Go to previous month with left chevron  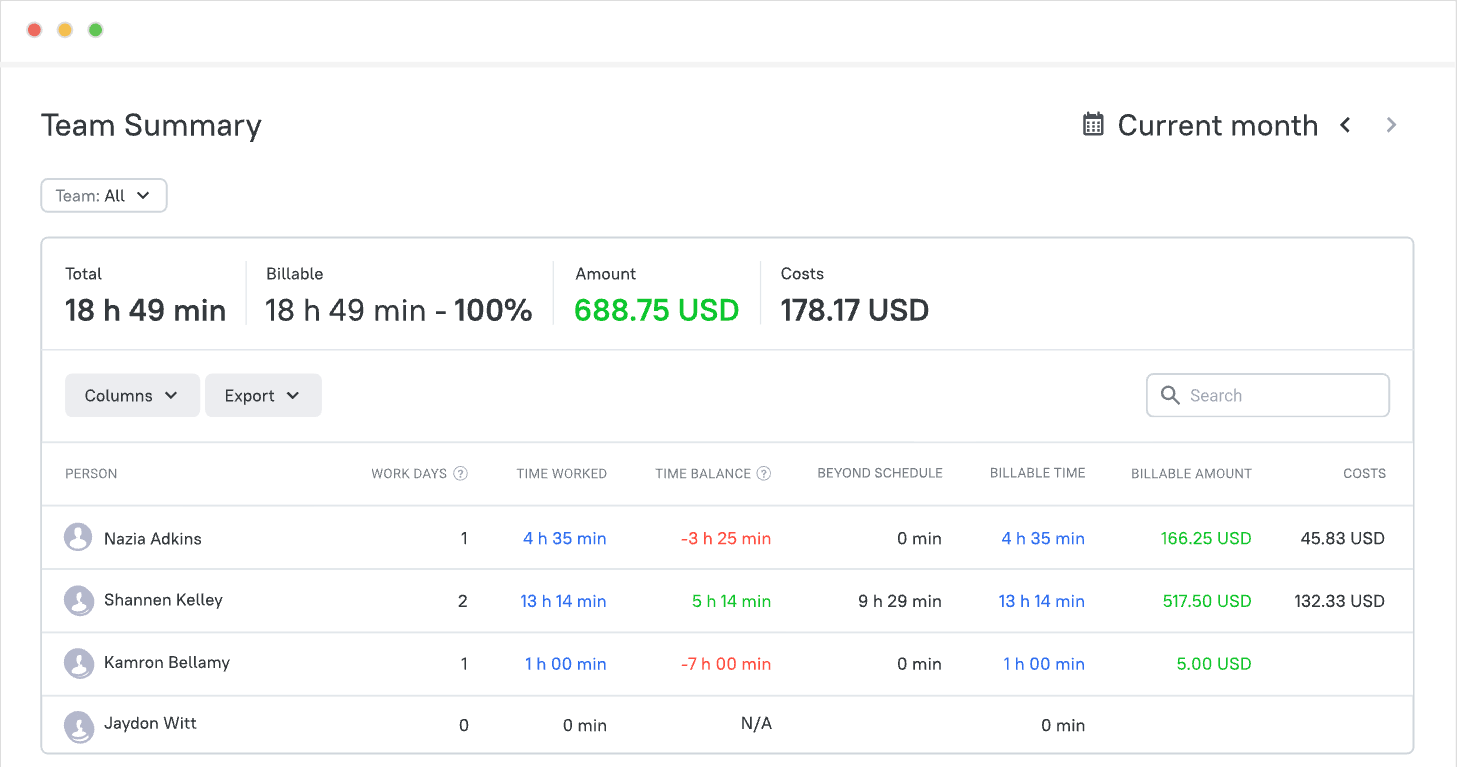point(1346,125)
